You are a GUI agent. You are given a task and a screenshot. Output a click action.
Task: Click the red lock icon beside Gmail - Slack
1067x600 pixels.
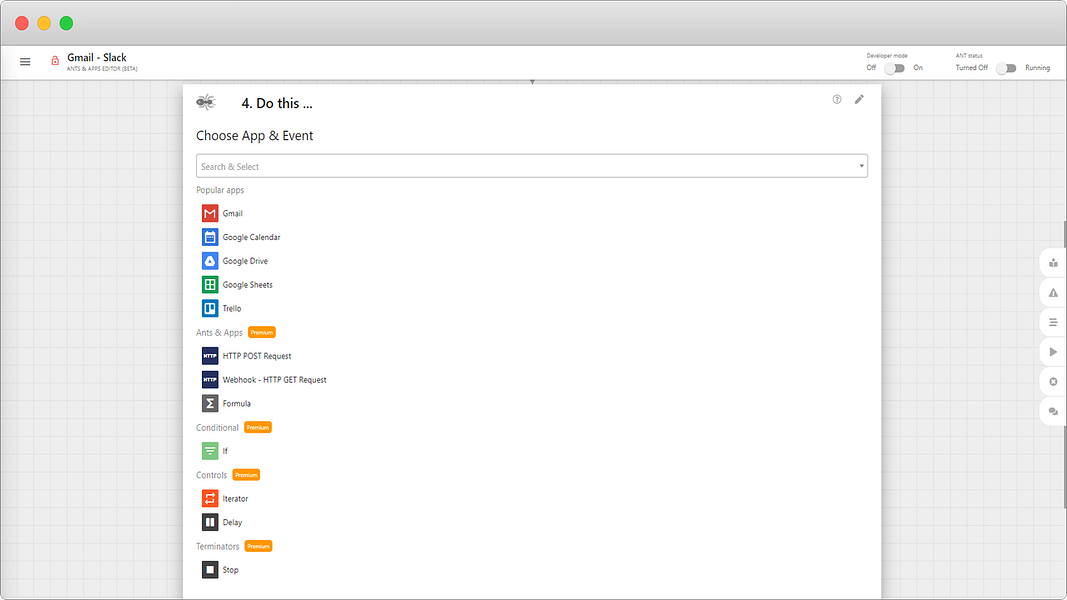55,61
